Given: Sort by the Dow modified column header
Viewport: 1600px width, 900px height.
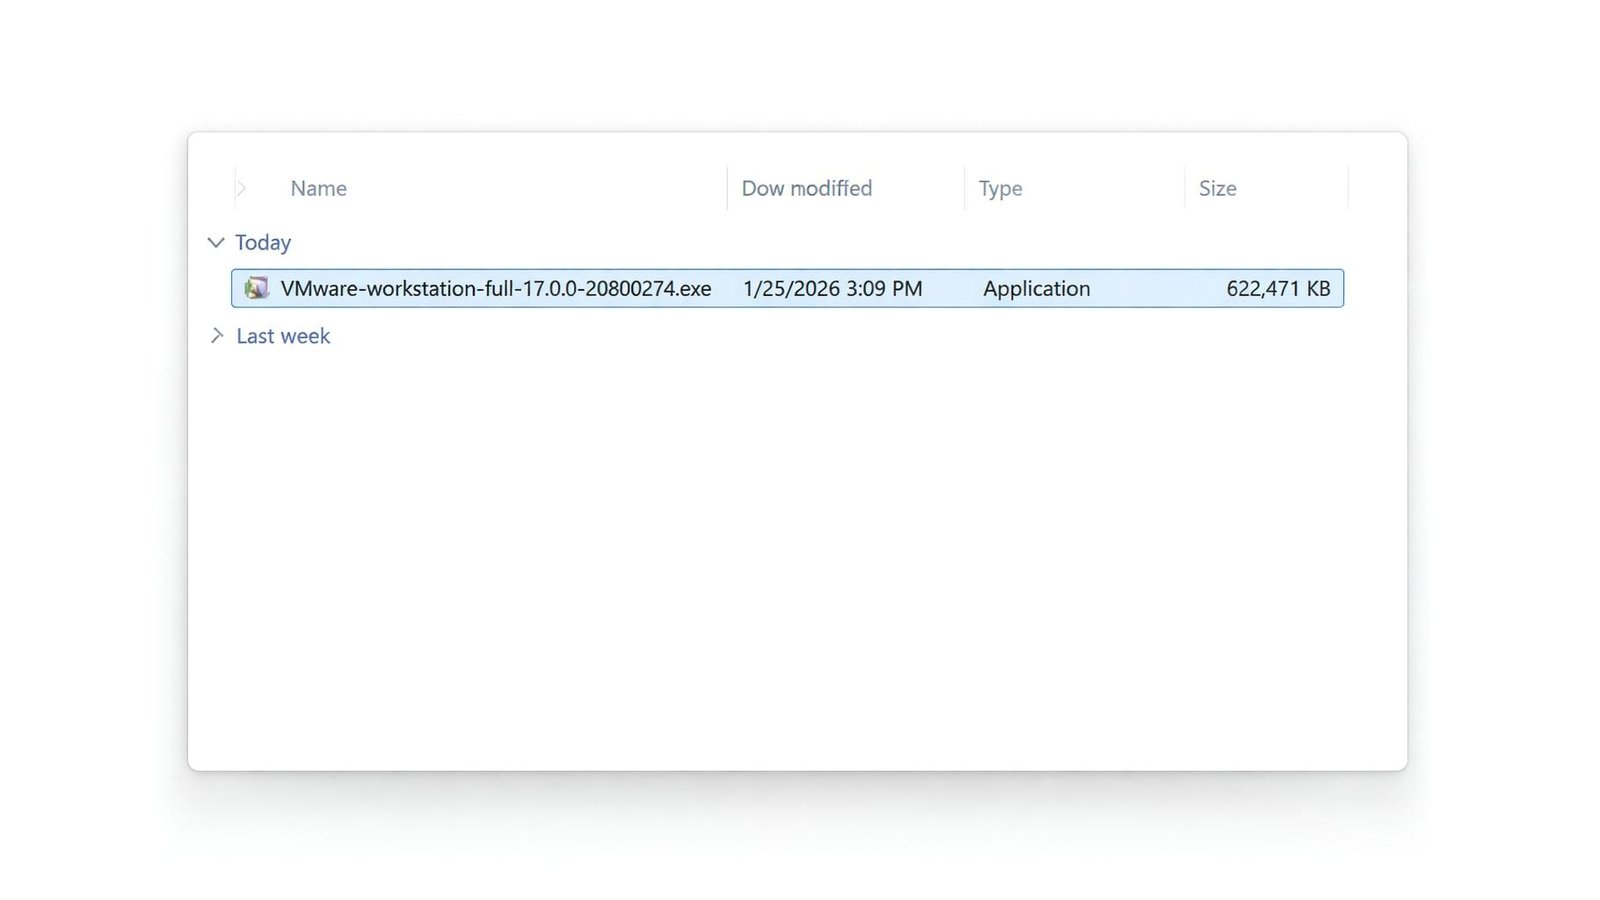Looking at the screenshot, I should (806, 189).
